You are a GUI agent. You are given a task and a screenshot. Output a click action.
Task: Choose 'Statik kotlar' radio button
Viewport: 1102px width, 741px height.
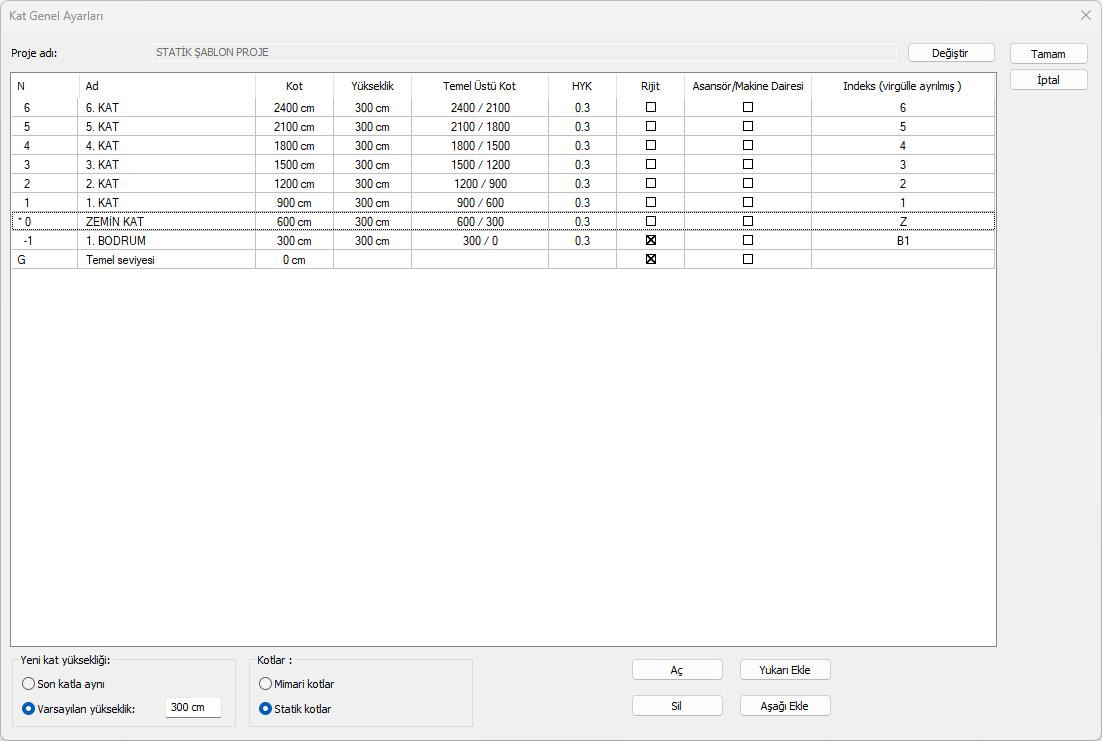click(x=265, y=709)
